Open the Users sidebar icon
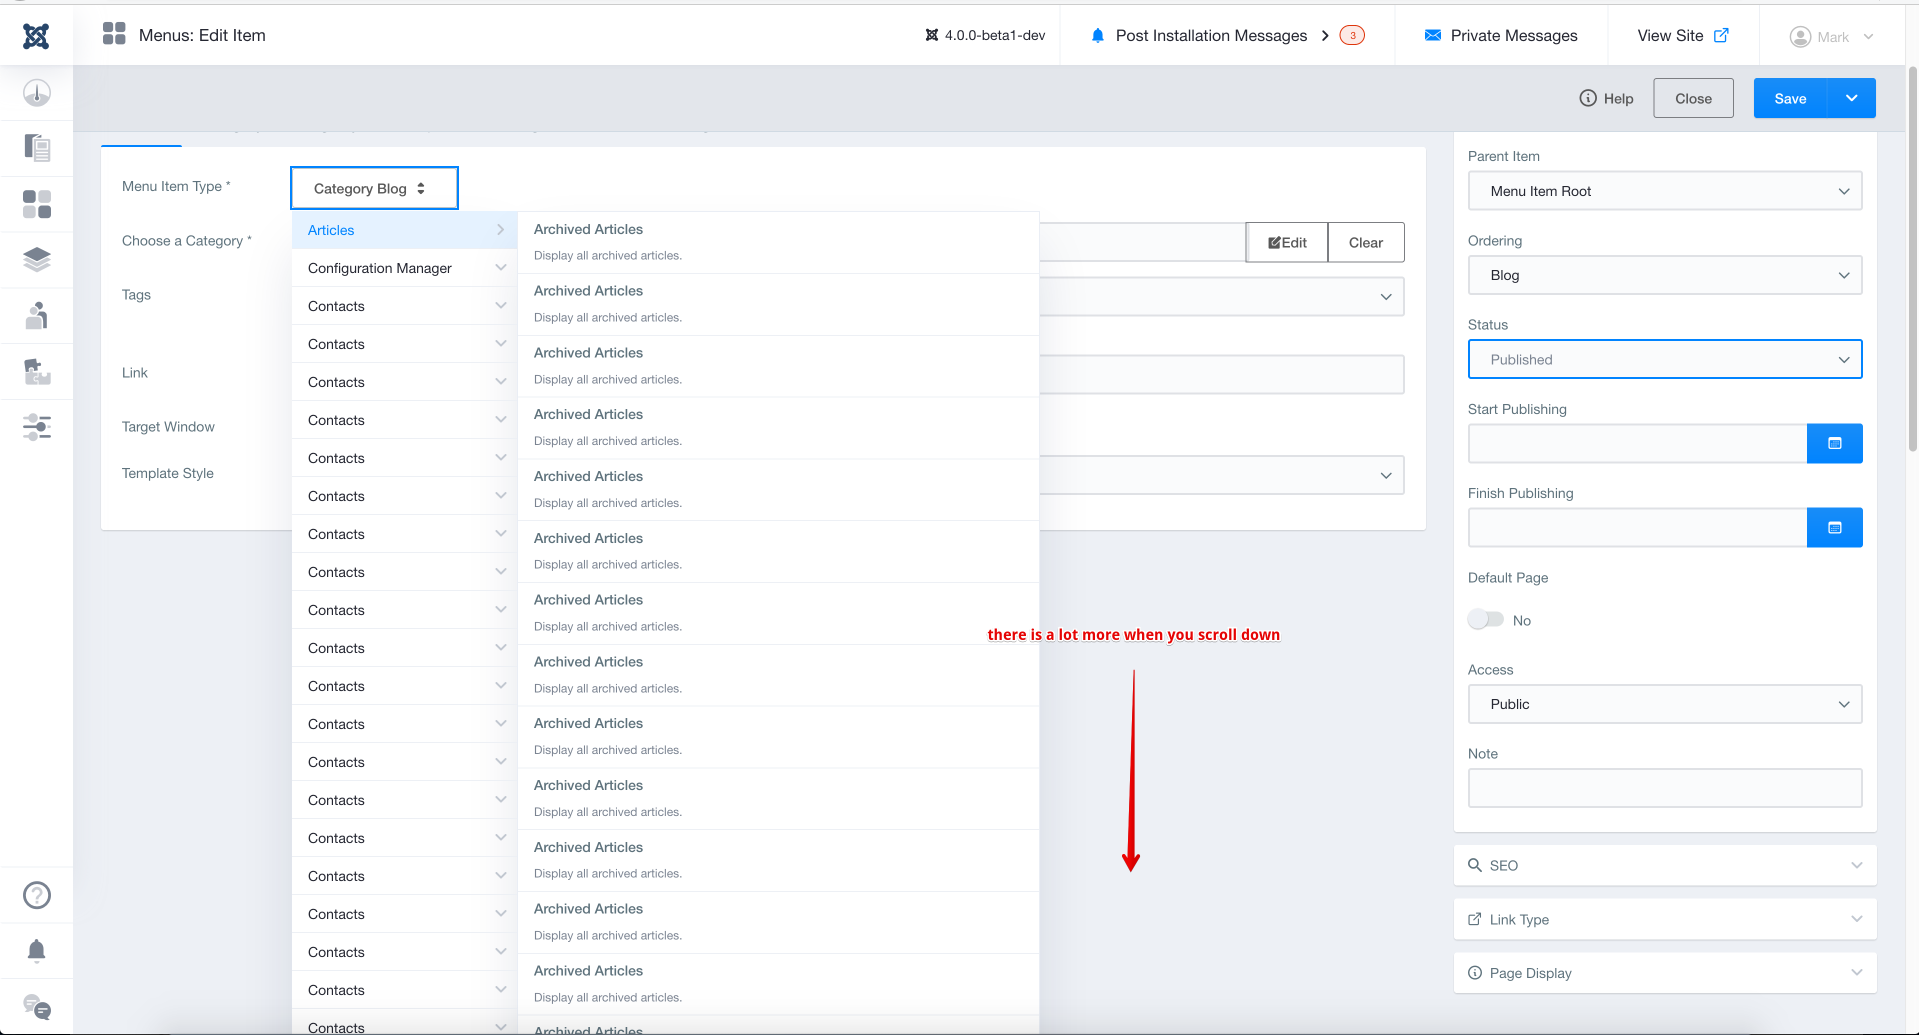 click(37, 316)
